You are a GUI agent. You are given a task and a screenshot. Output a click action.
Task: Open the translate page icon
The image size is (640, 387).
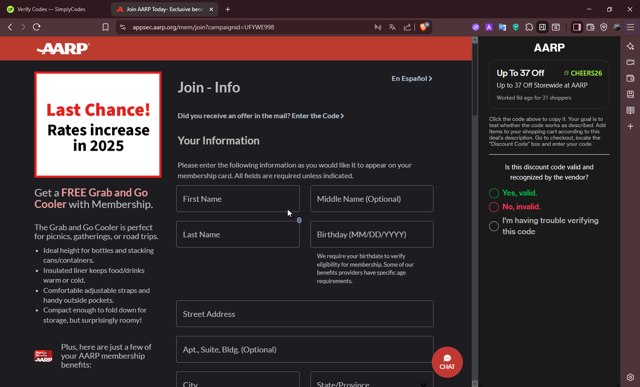click(x=392, y=27)
